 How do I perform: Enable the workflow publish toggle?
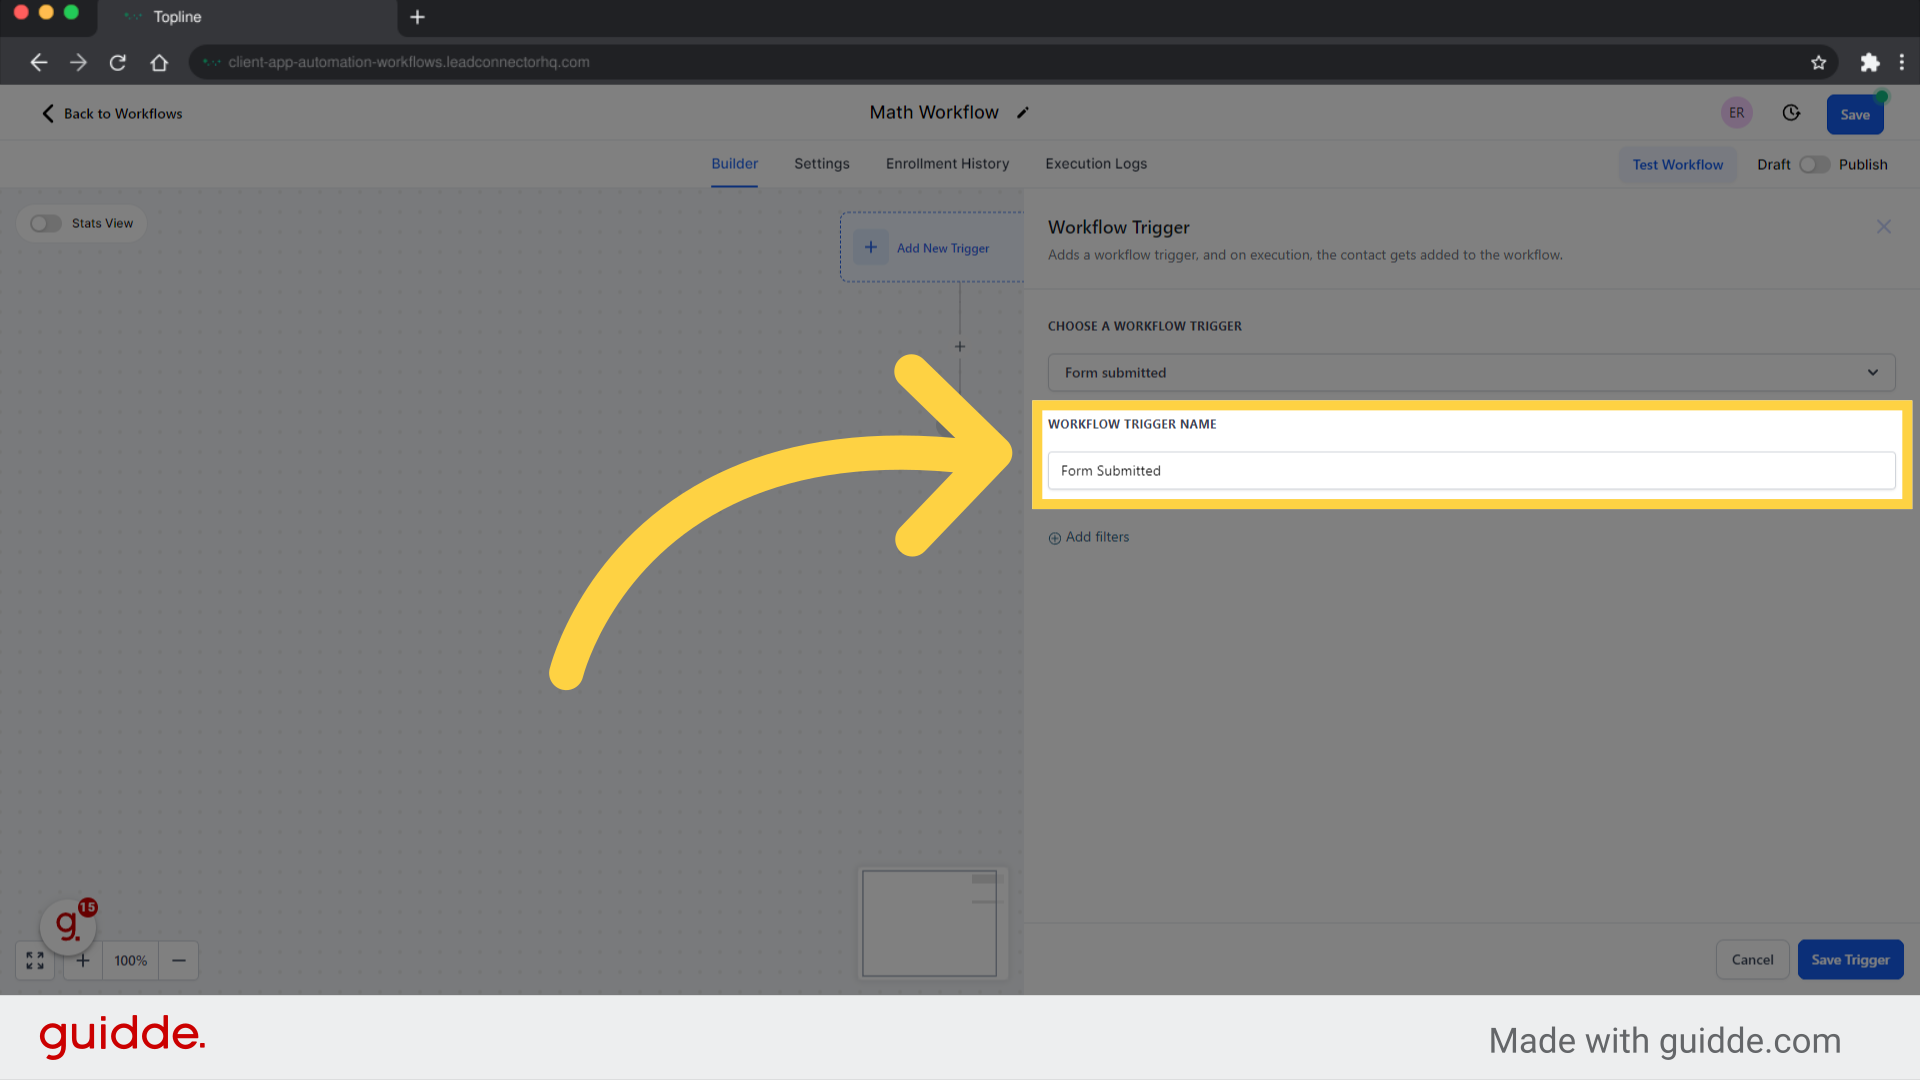coord(1813,164)
